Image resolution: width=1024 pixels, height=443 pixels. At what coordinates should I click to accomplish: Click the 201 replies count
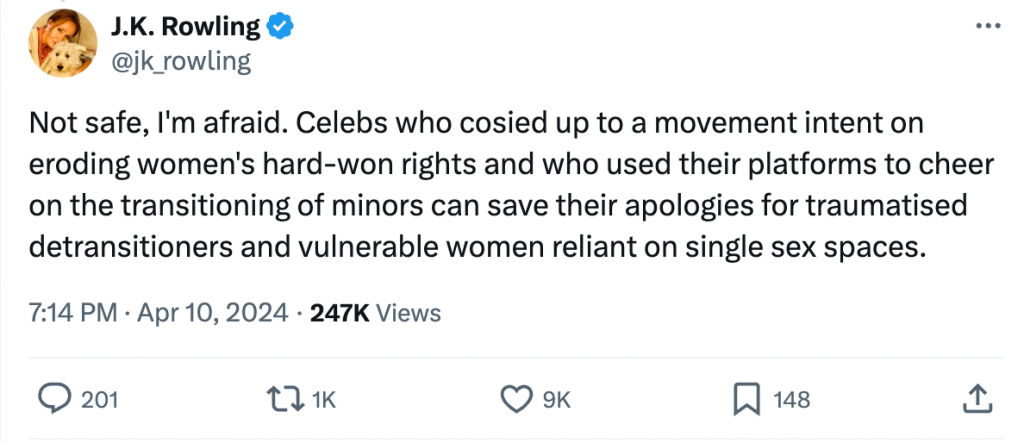[x=99, y=400]
